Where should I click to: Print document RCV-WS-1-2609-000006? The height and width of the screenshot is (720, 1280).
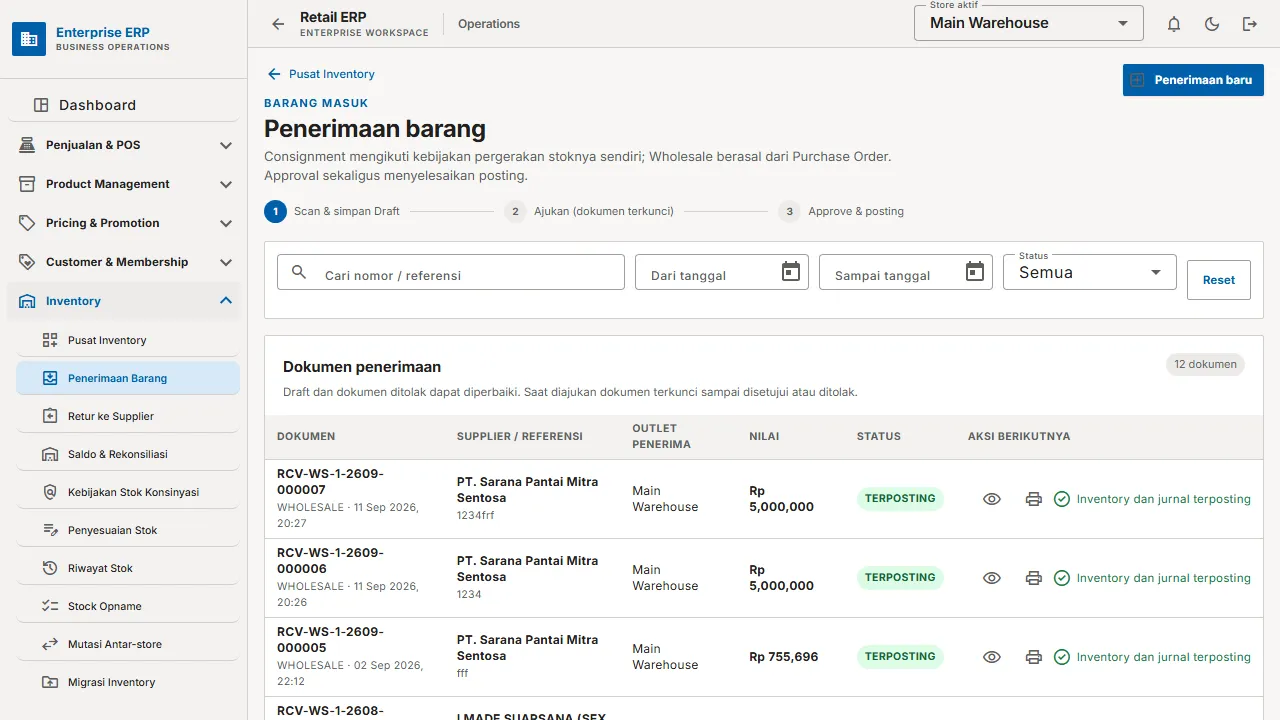click(x=1034, y=578)
